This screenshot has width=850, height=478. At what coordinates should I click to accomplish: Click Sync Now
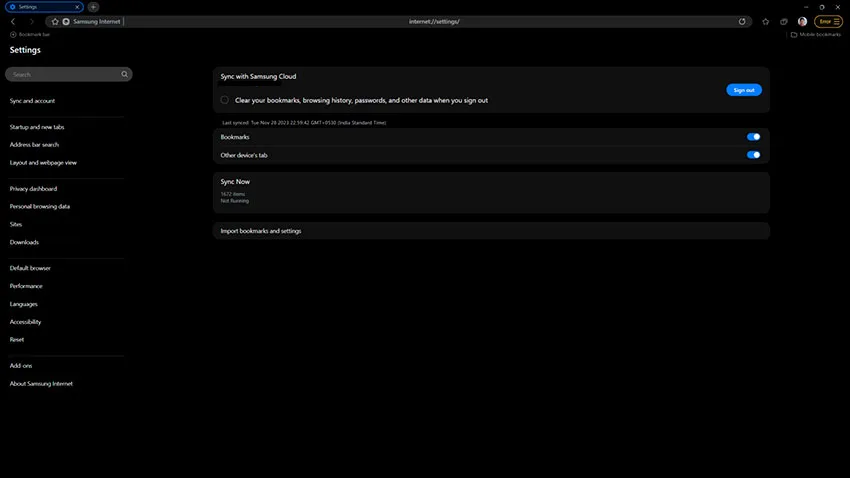235,182
